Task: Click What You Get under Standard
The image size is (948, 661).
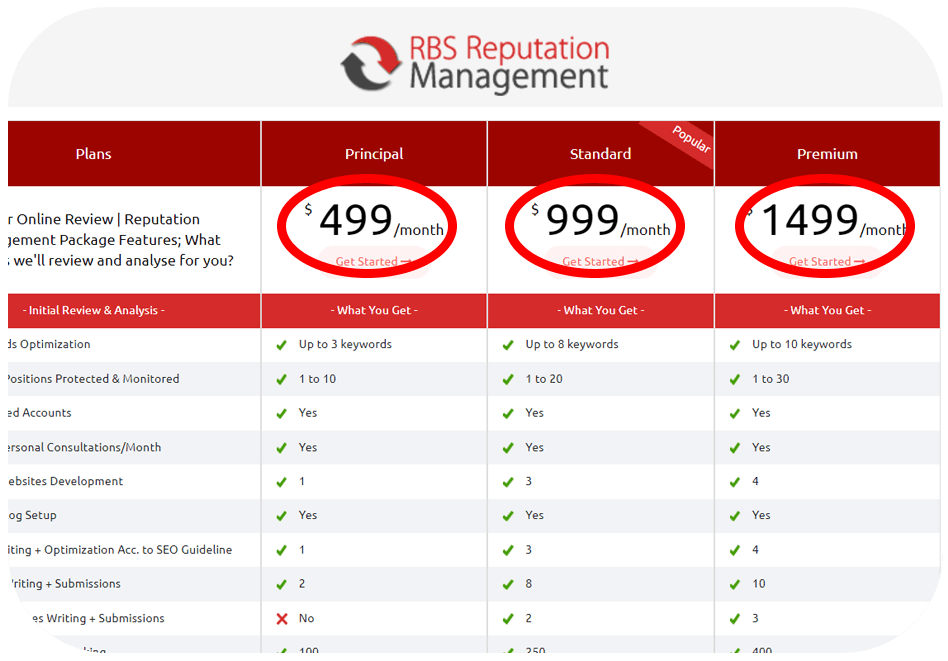Action: click(x=600, y=310)
